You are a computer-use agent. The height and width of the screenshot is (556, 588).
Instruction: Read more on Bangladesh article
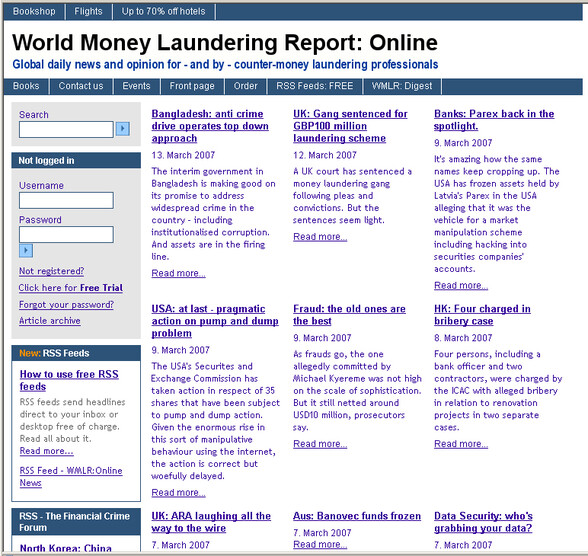(x=178, y=273)
